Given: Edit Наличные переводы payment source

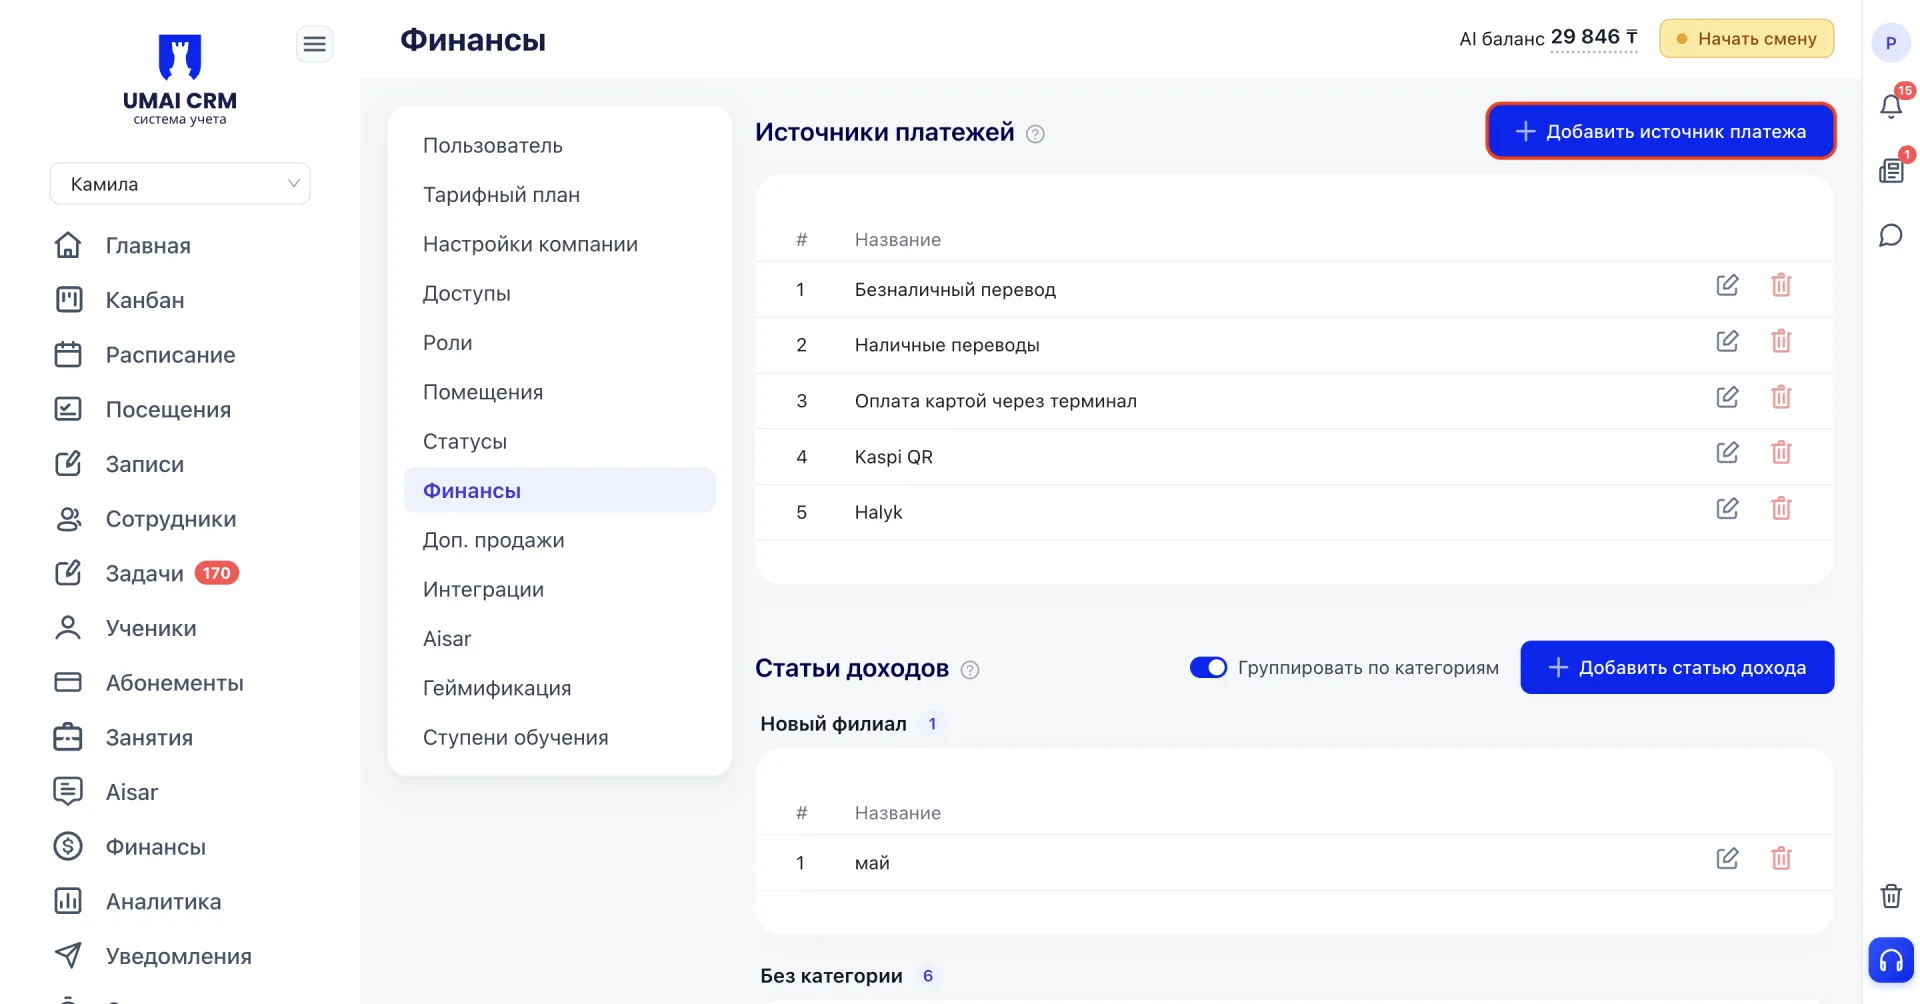Looking at the screenshot, I should coord(1727,341).
